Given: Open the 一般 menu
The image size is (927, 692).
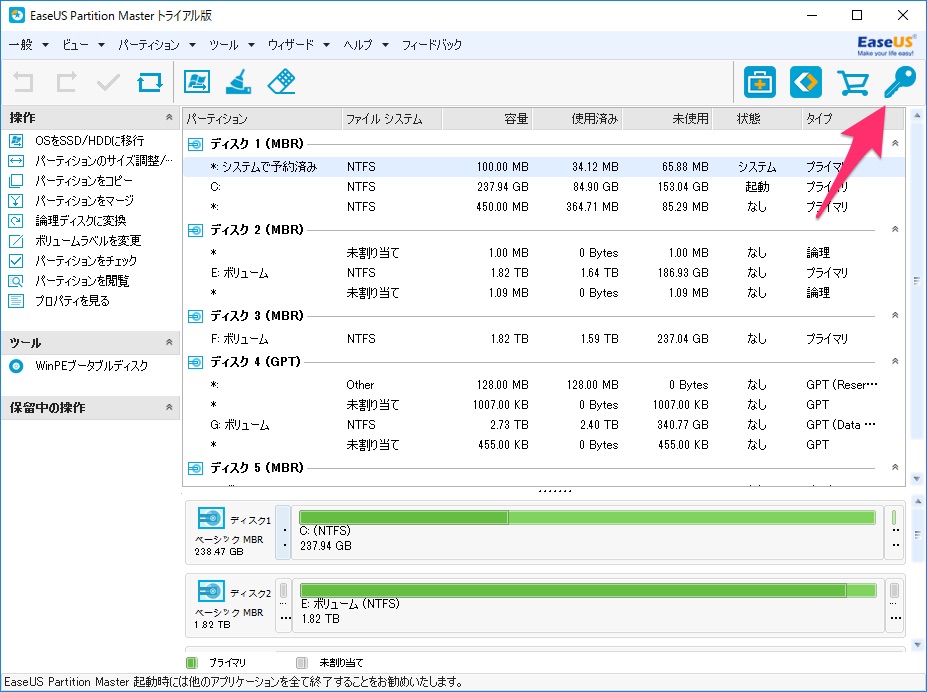Looking at the screenshot, I should [28, 45].
